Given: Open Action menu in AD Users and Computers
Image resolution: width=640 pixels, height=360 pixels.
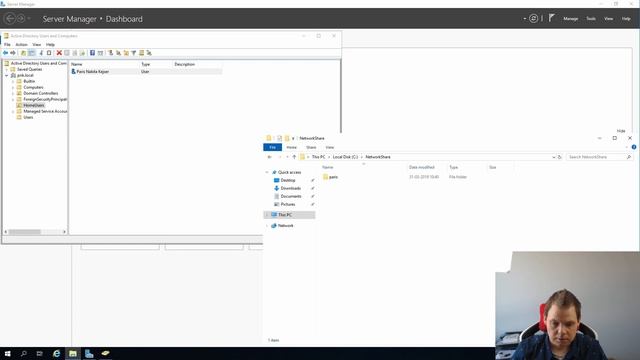Looking at the screenshot, I should tap(21, 44).
